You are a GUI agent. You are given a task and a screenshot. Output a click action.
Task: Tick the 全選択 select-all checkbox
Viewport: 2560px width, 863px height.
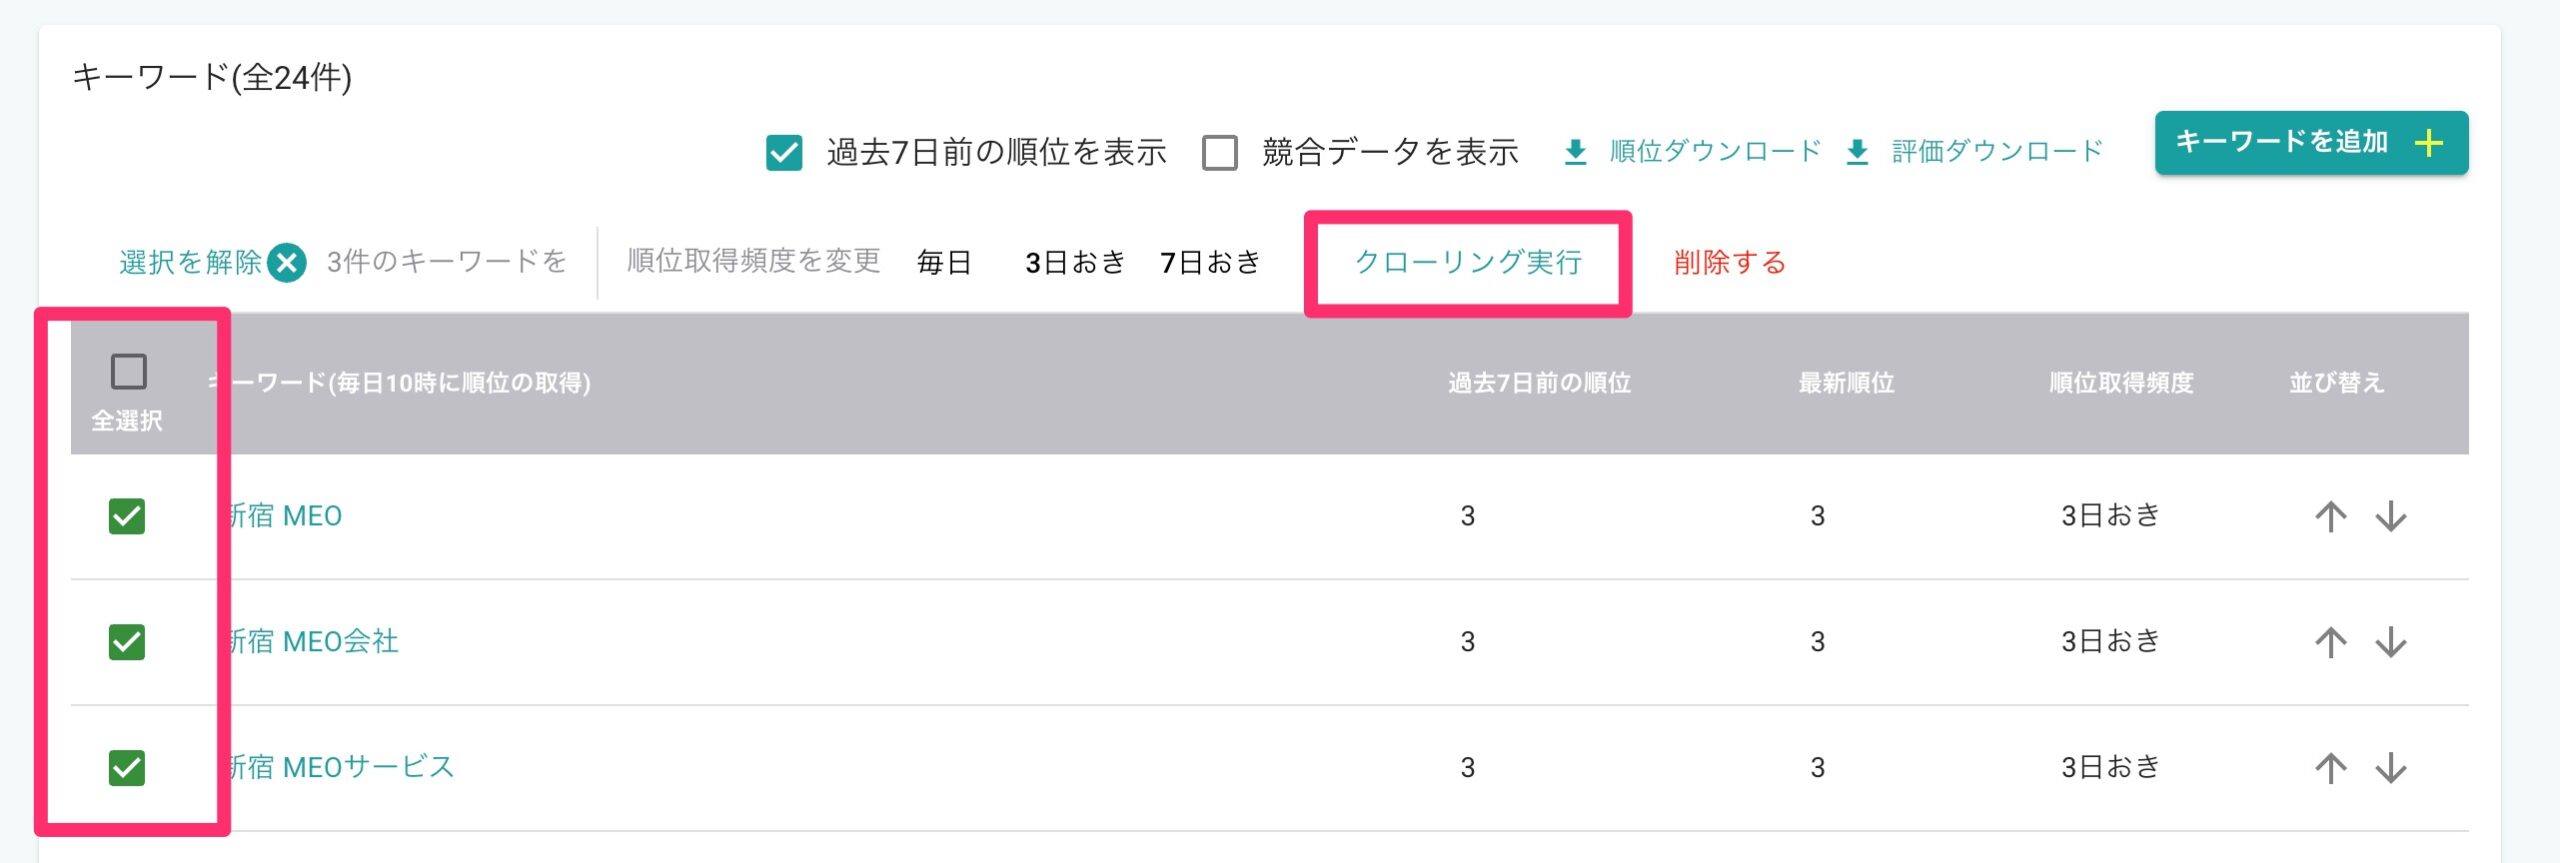[128, 371]
